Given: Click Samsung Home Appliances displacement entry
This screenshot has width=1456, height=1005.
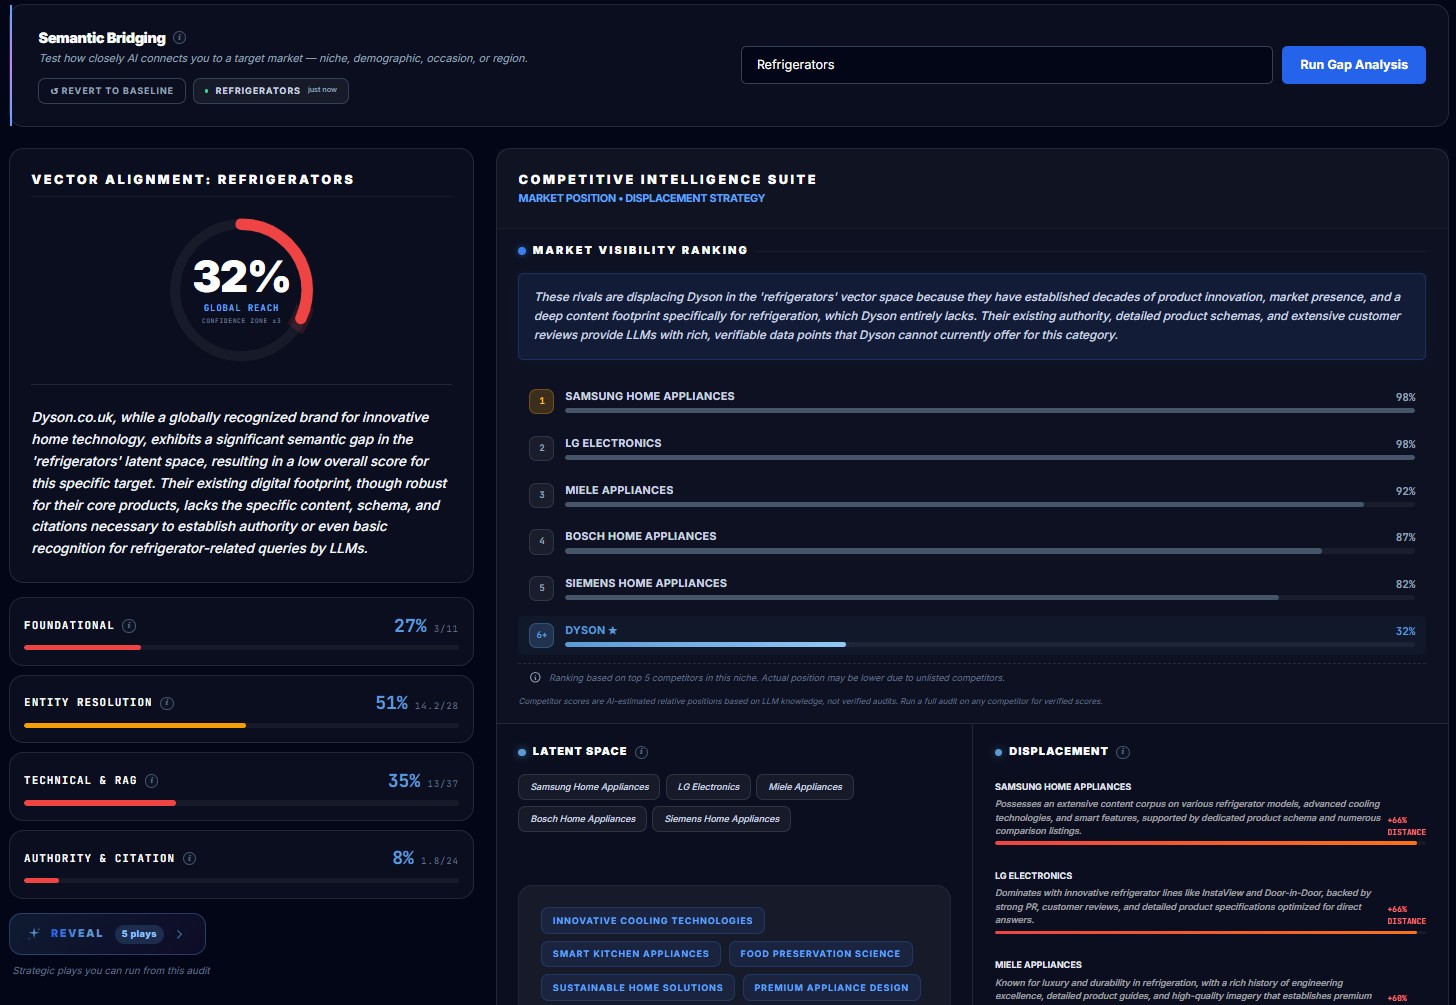Looking at the screenshot, I should point(1210,815).
